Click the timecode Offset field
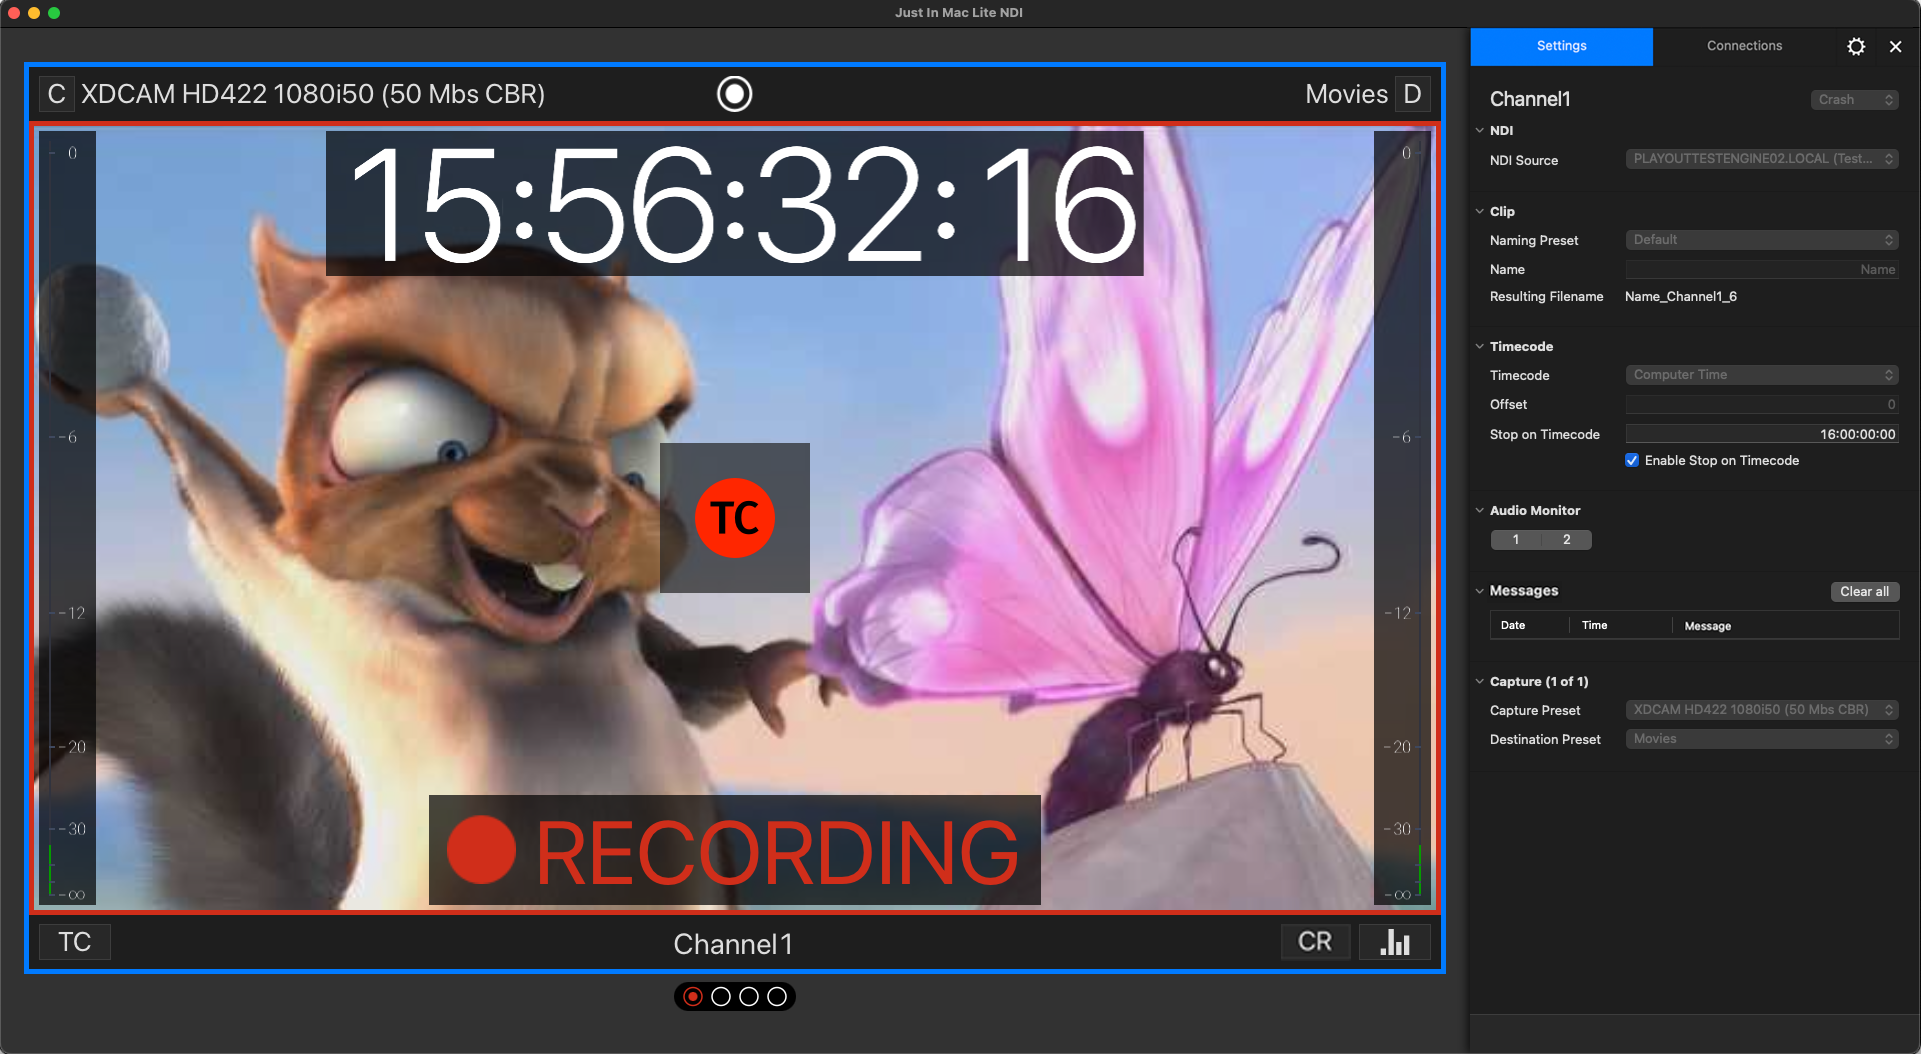1921x1054 pixels. point(1762,405)
